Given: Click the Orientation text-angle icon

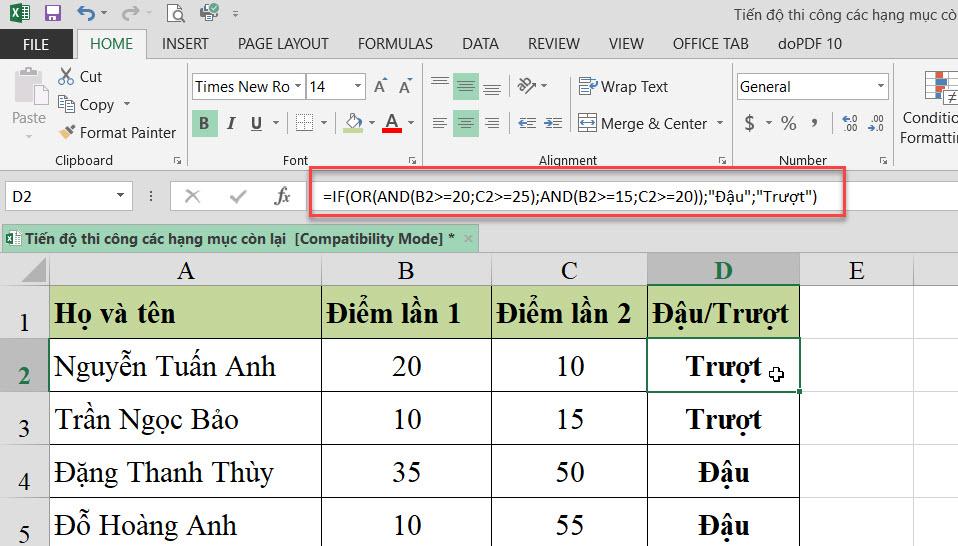Looking at the screenshot, I should (x=526, y=86).
